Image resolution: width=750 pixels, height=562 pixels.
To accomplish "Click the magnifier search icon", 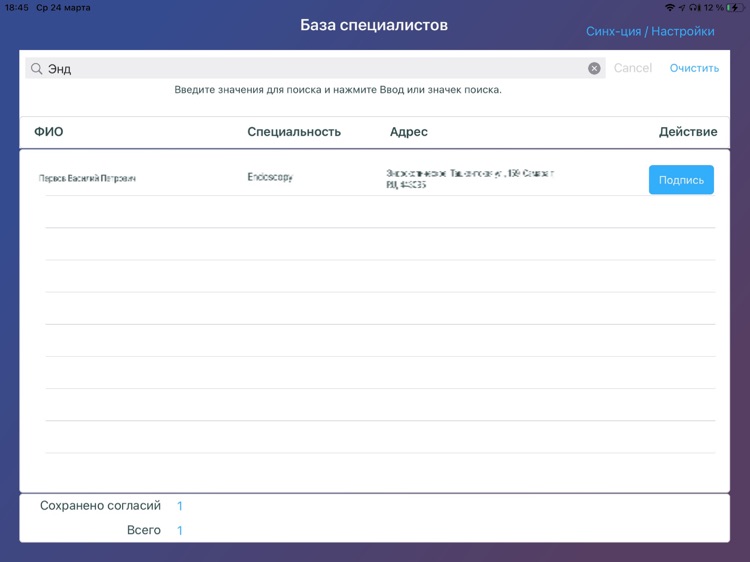I will 36,69.
